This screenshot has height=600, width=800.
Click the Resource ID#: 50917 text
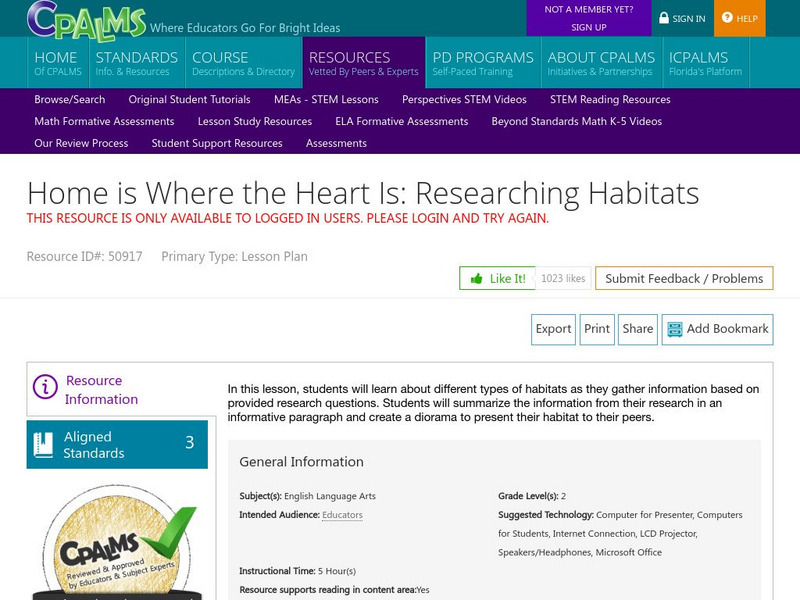pyautogui.click(x=85, y=256)
